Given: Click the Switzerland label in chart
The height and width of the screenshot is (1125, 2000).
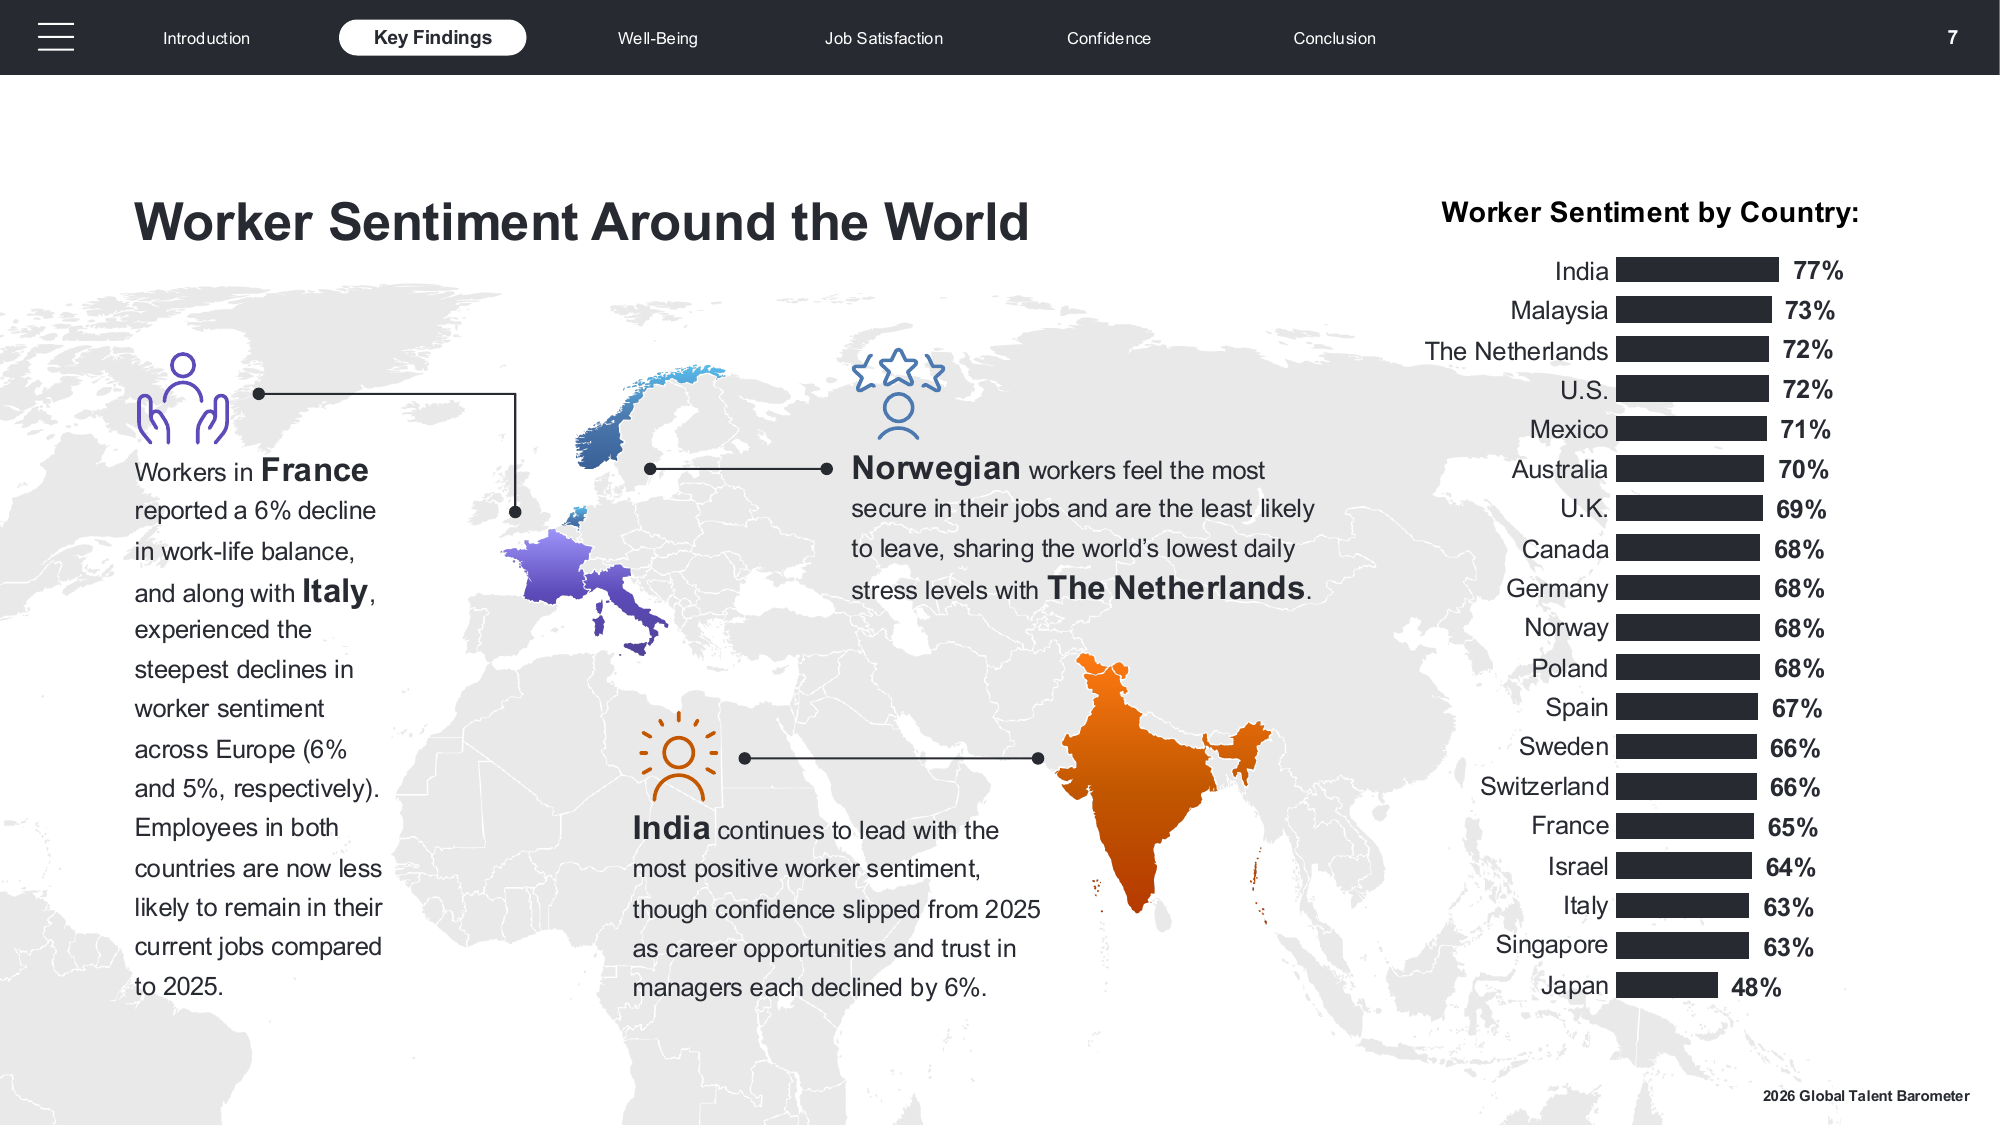Looking at the screenshot, I should [x=1544, y=787].
